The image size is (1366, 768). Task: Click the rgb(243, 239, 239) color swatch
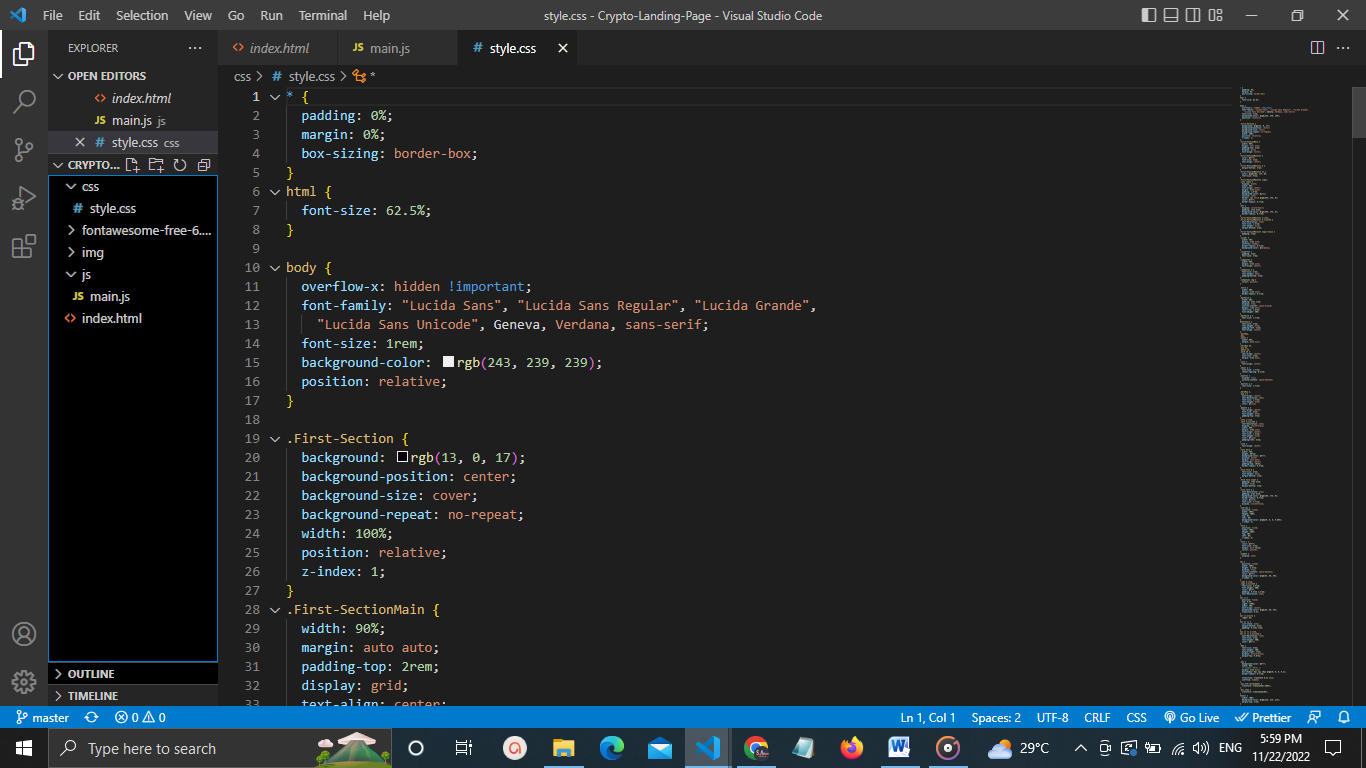[448, 362]
